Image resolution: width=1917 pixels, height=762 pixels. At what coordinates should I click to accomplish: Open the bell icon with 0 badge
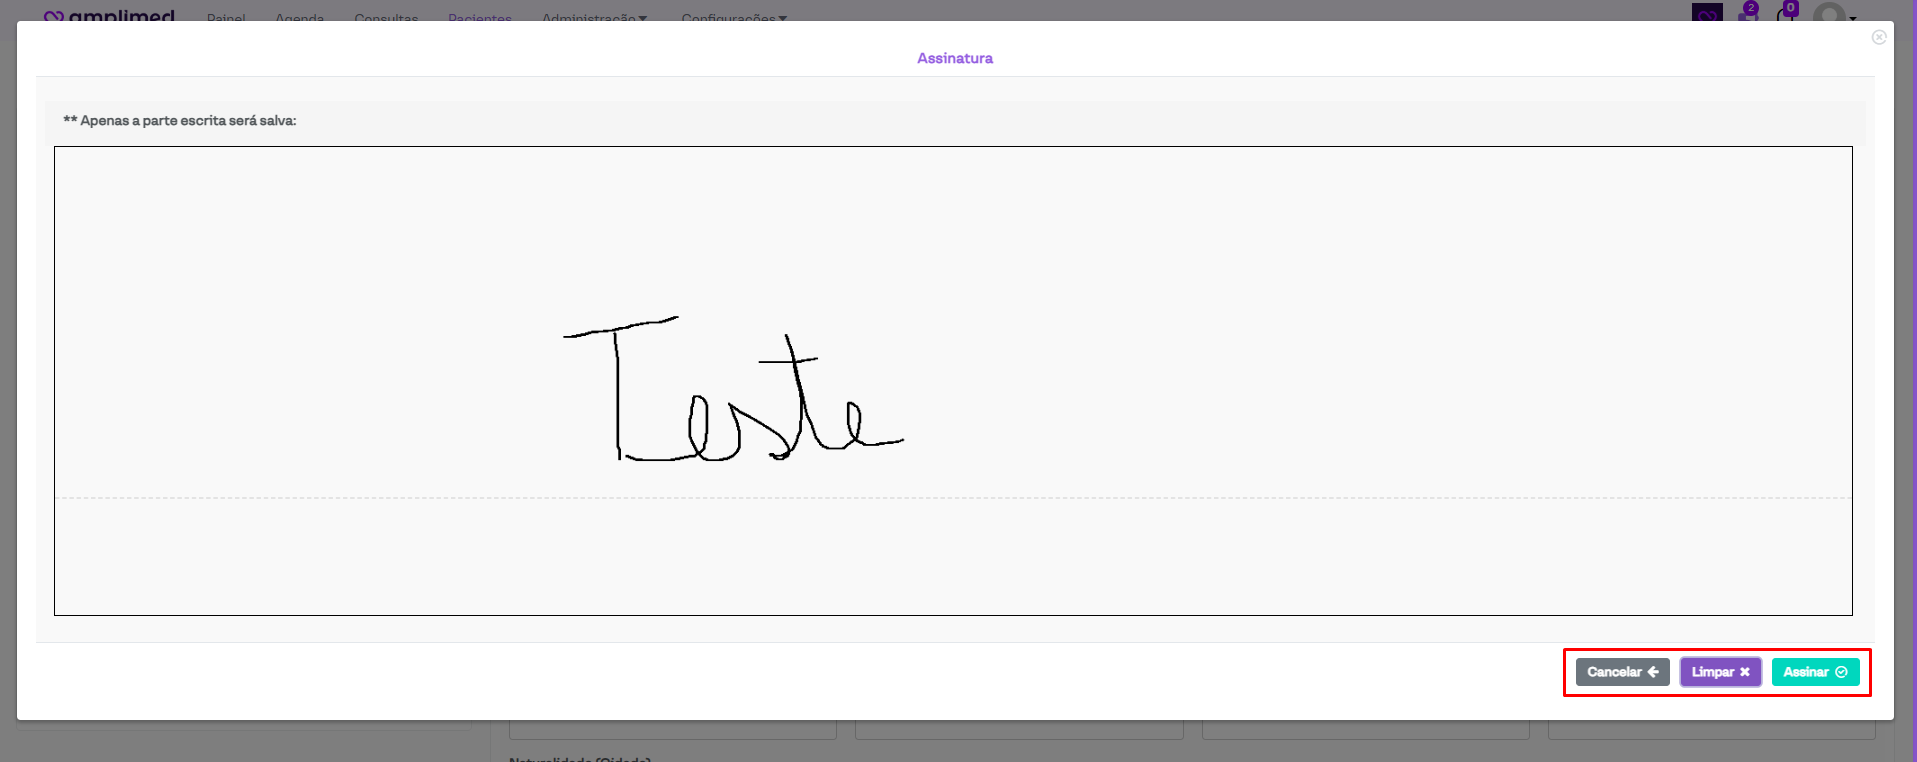[1785, 14]
